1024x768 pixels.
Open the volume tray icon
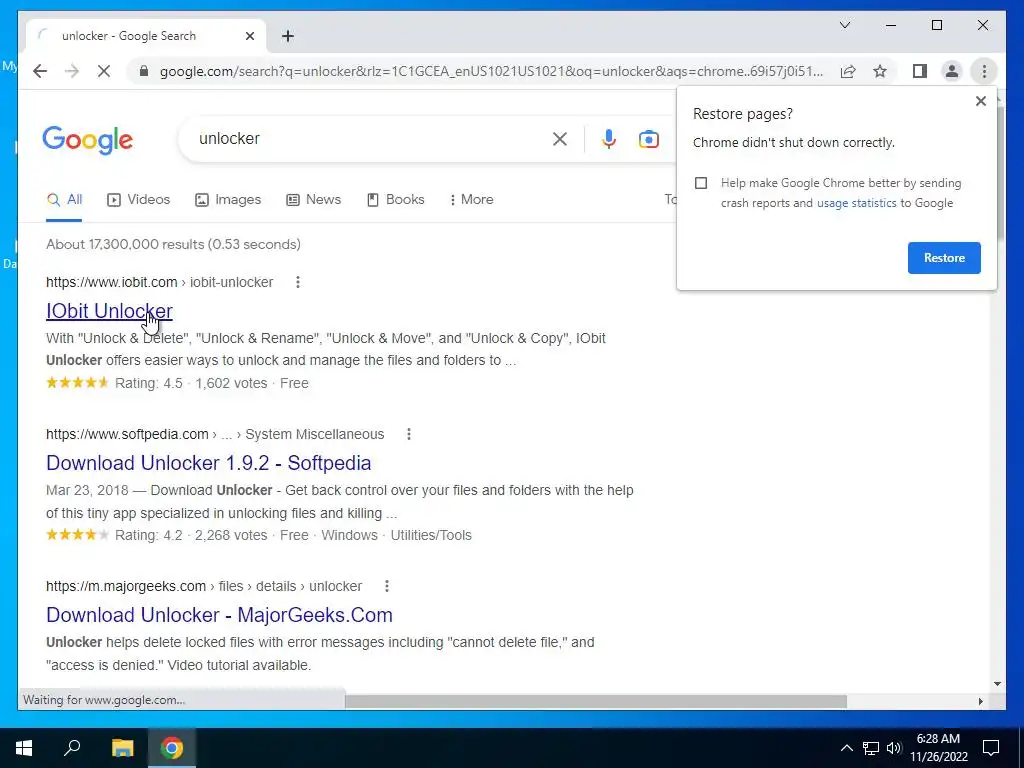[894, 748]
